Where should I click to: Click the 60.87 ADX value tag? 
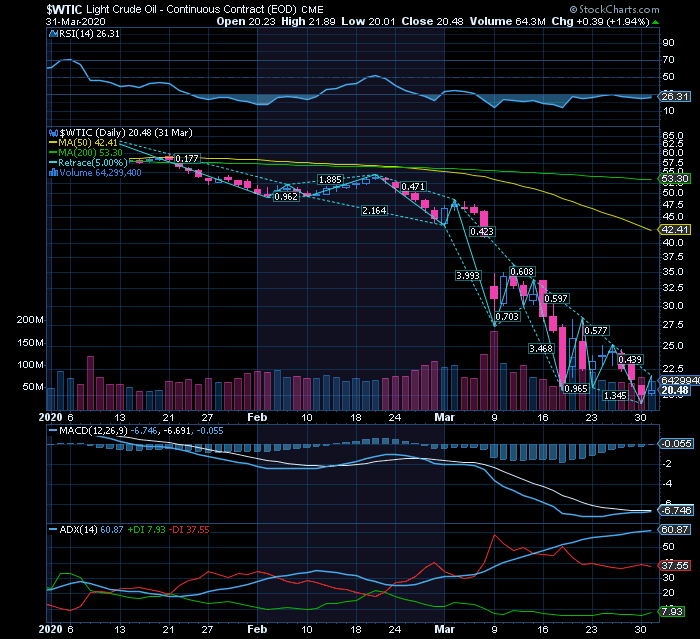coord(674,530)
